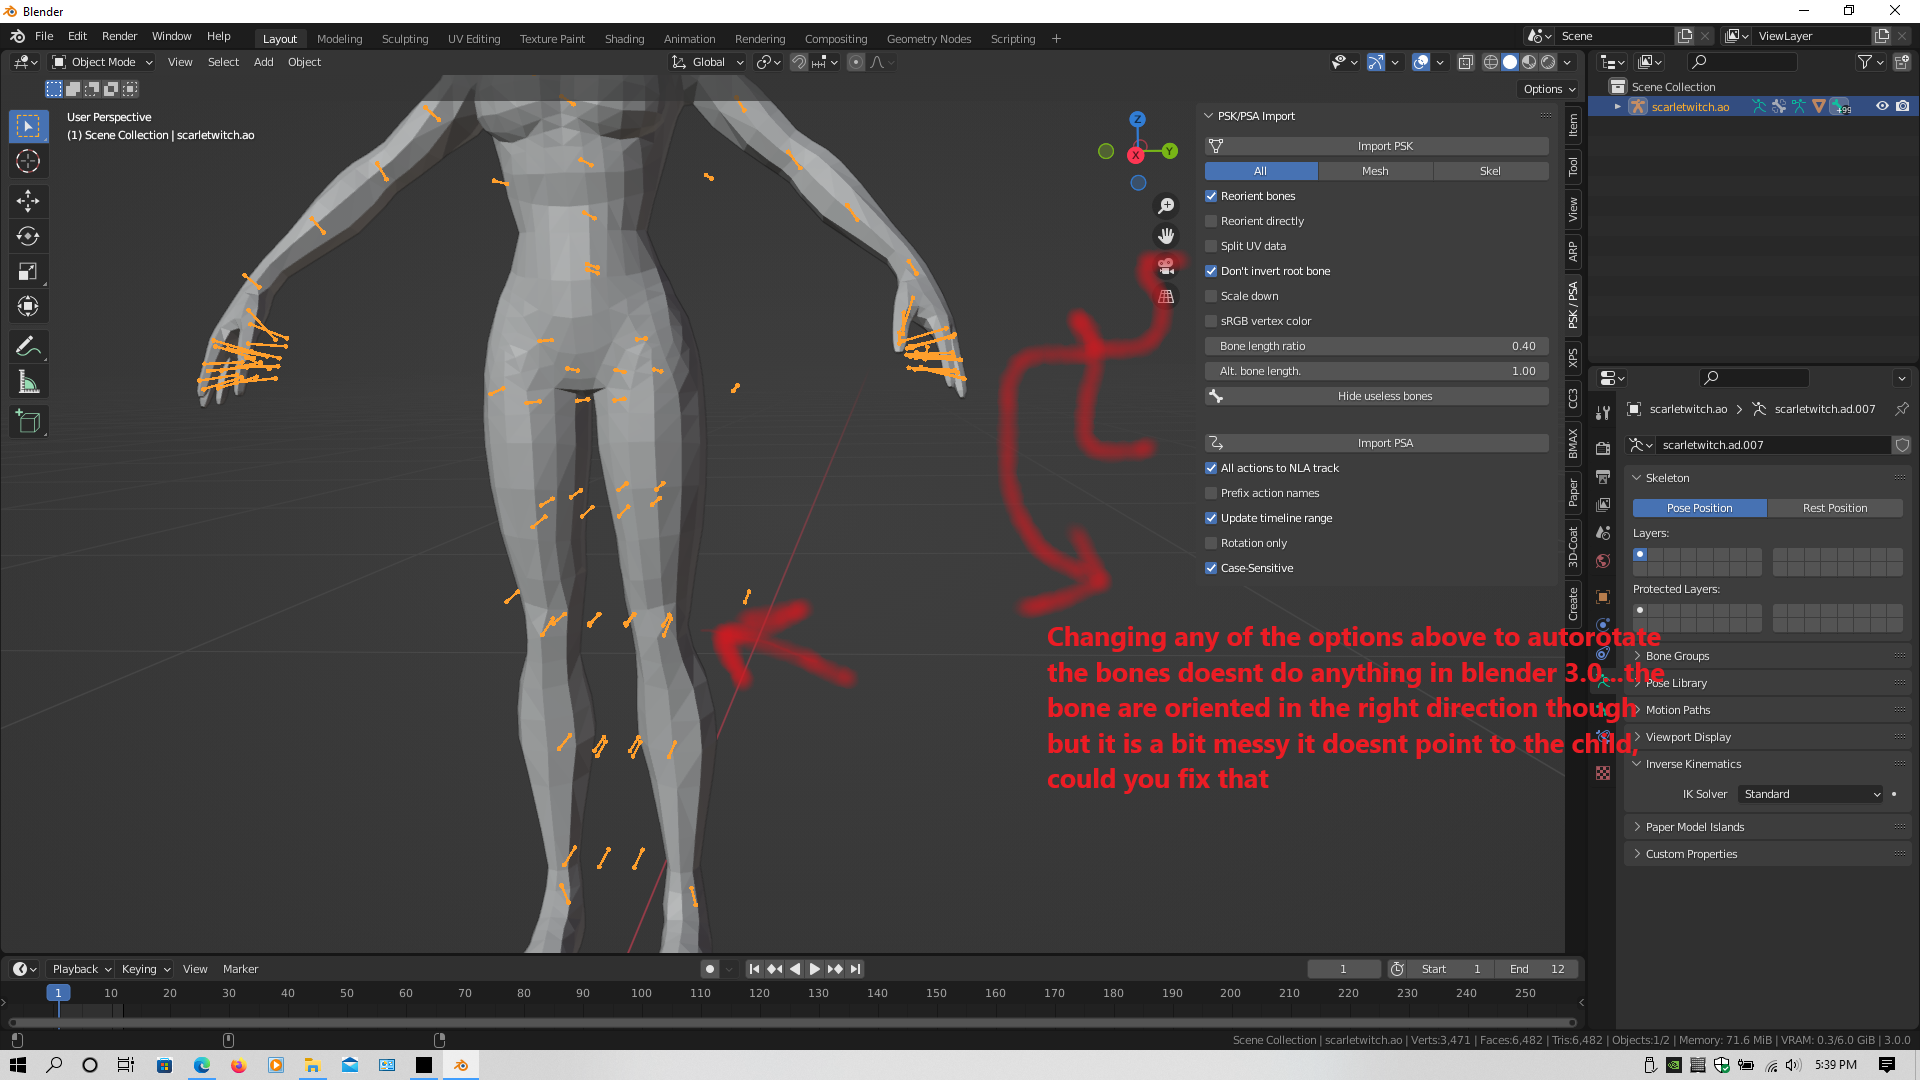Disable the Don't invert root bone option
Screen dimensions: 1920x1080
click(1211, 271)
